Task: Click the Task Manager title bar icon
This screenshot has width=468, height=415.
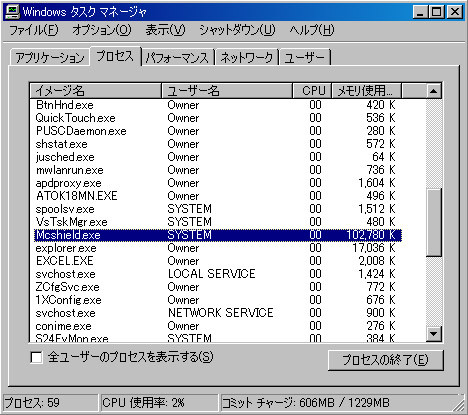Action: 13,12
